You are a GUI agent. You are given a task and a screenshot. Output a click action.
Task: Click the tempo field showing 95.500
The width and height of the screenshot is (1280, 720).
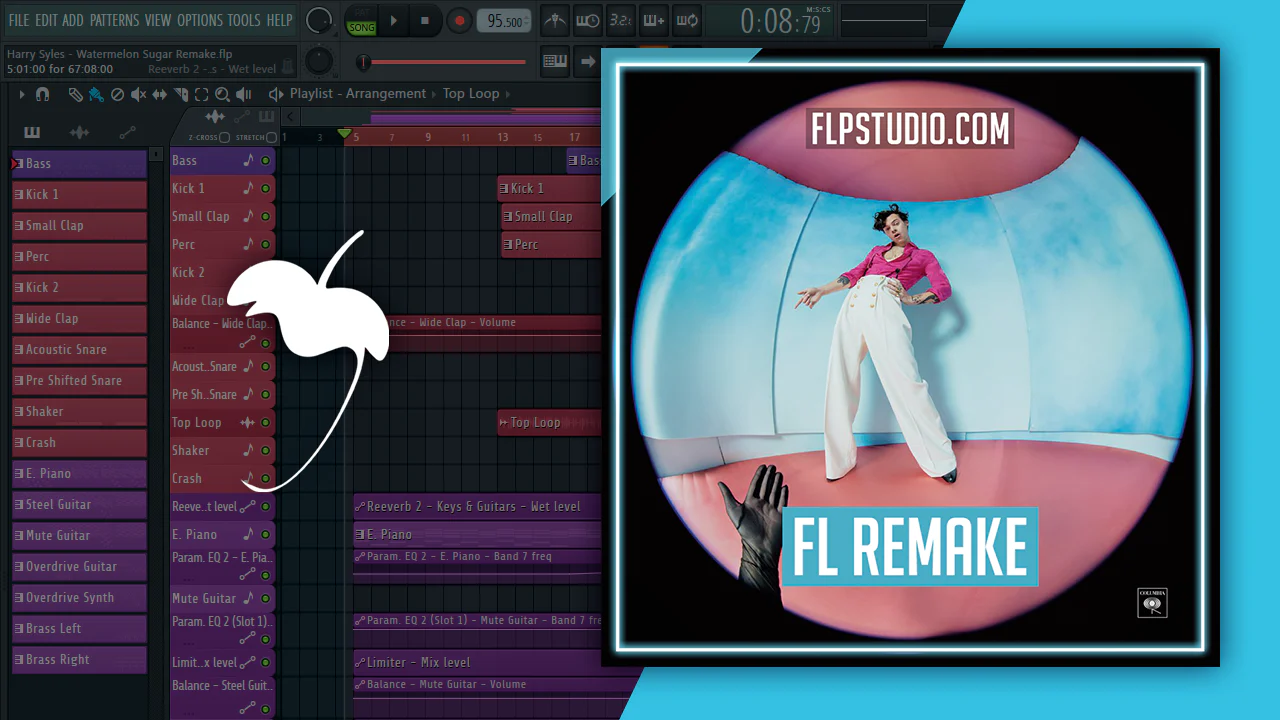click(x=504, y=21)
